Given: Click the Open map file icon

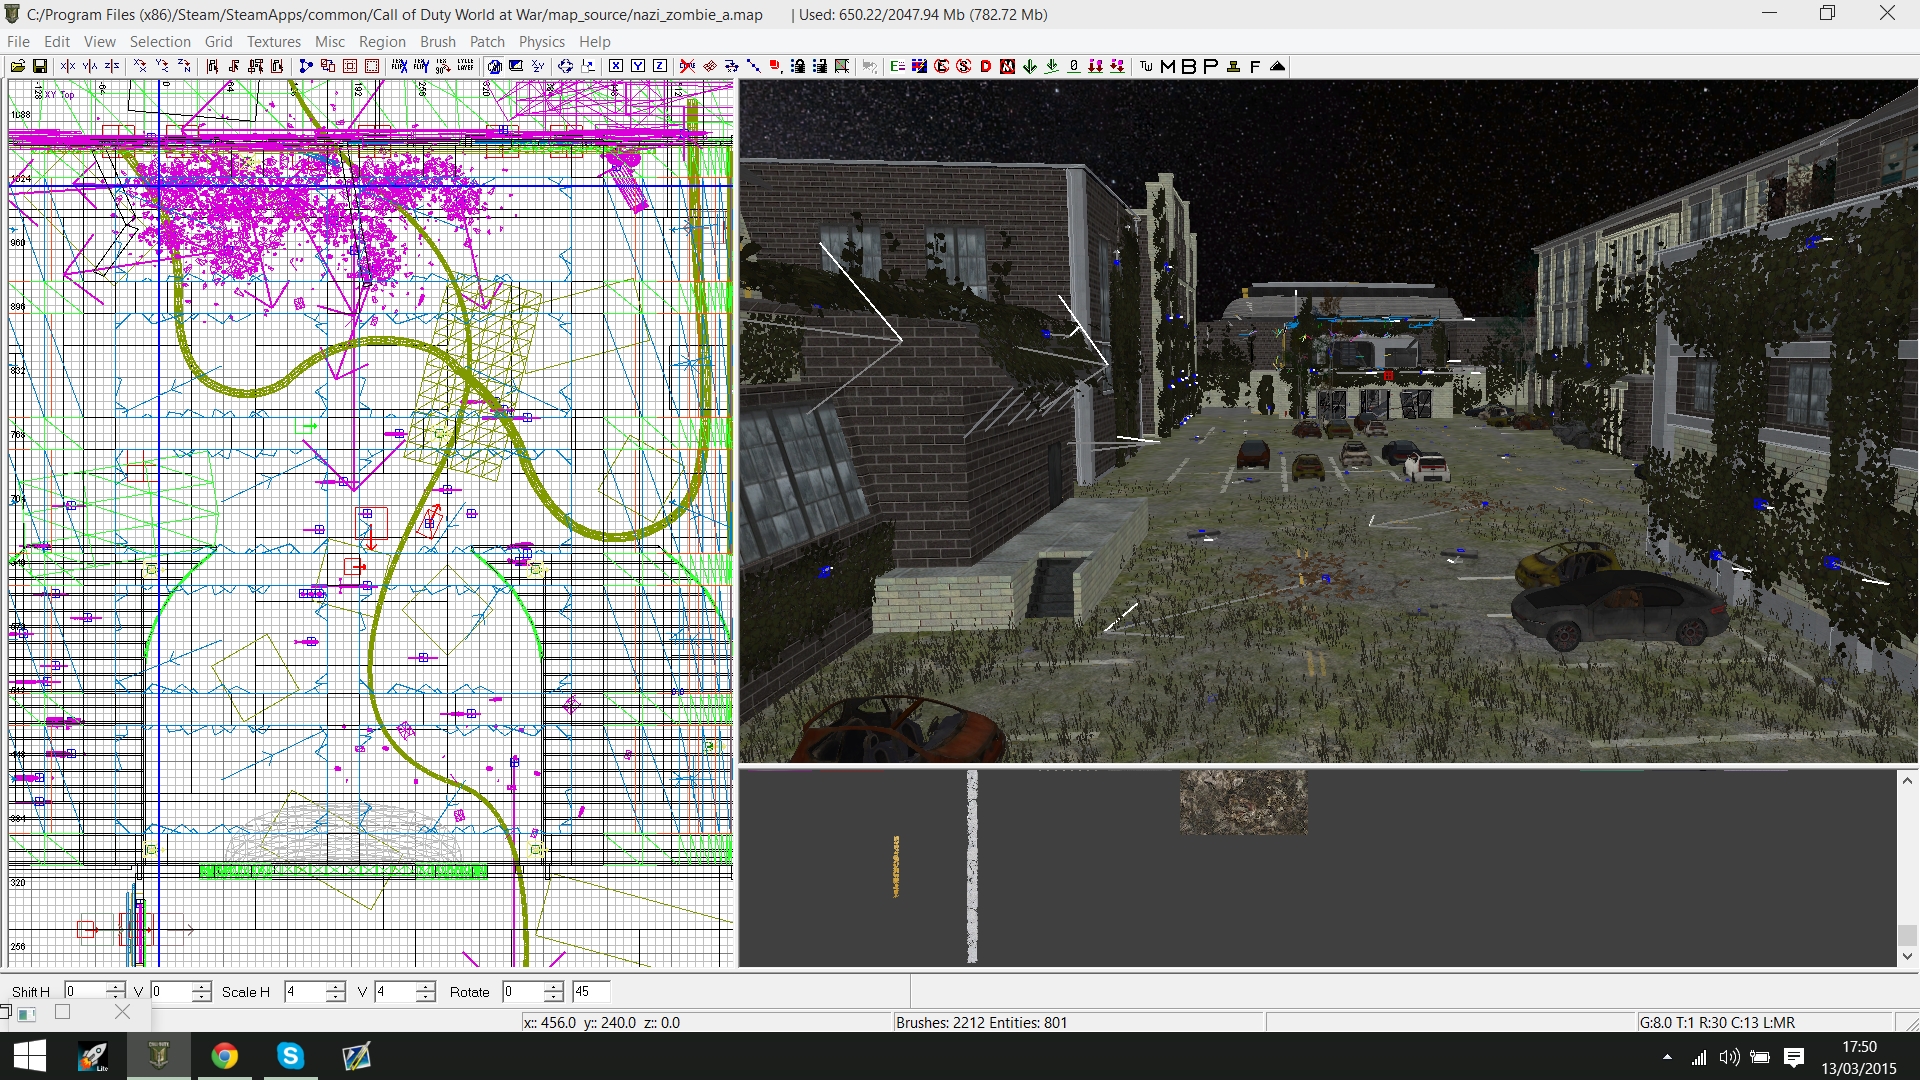Looking at the screenshot, I should pos(18,66).
